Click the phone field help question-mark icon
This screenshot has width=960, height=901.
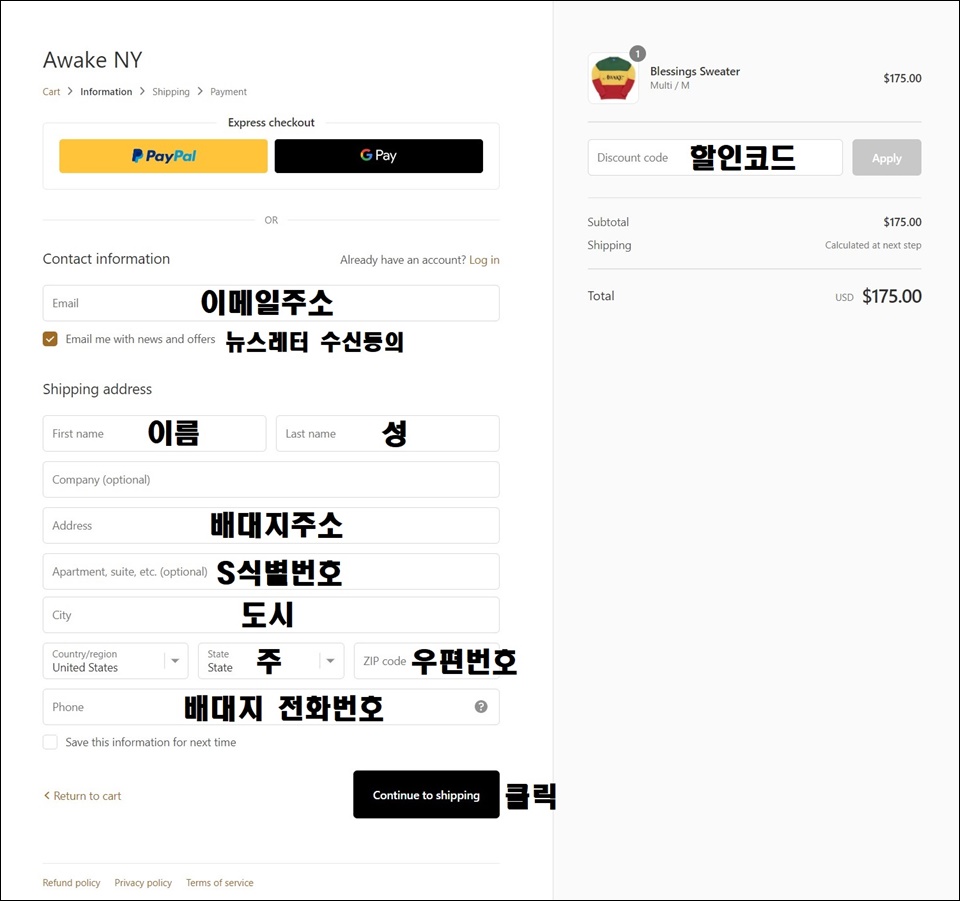[x=481, y=707]
